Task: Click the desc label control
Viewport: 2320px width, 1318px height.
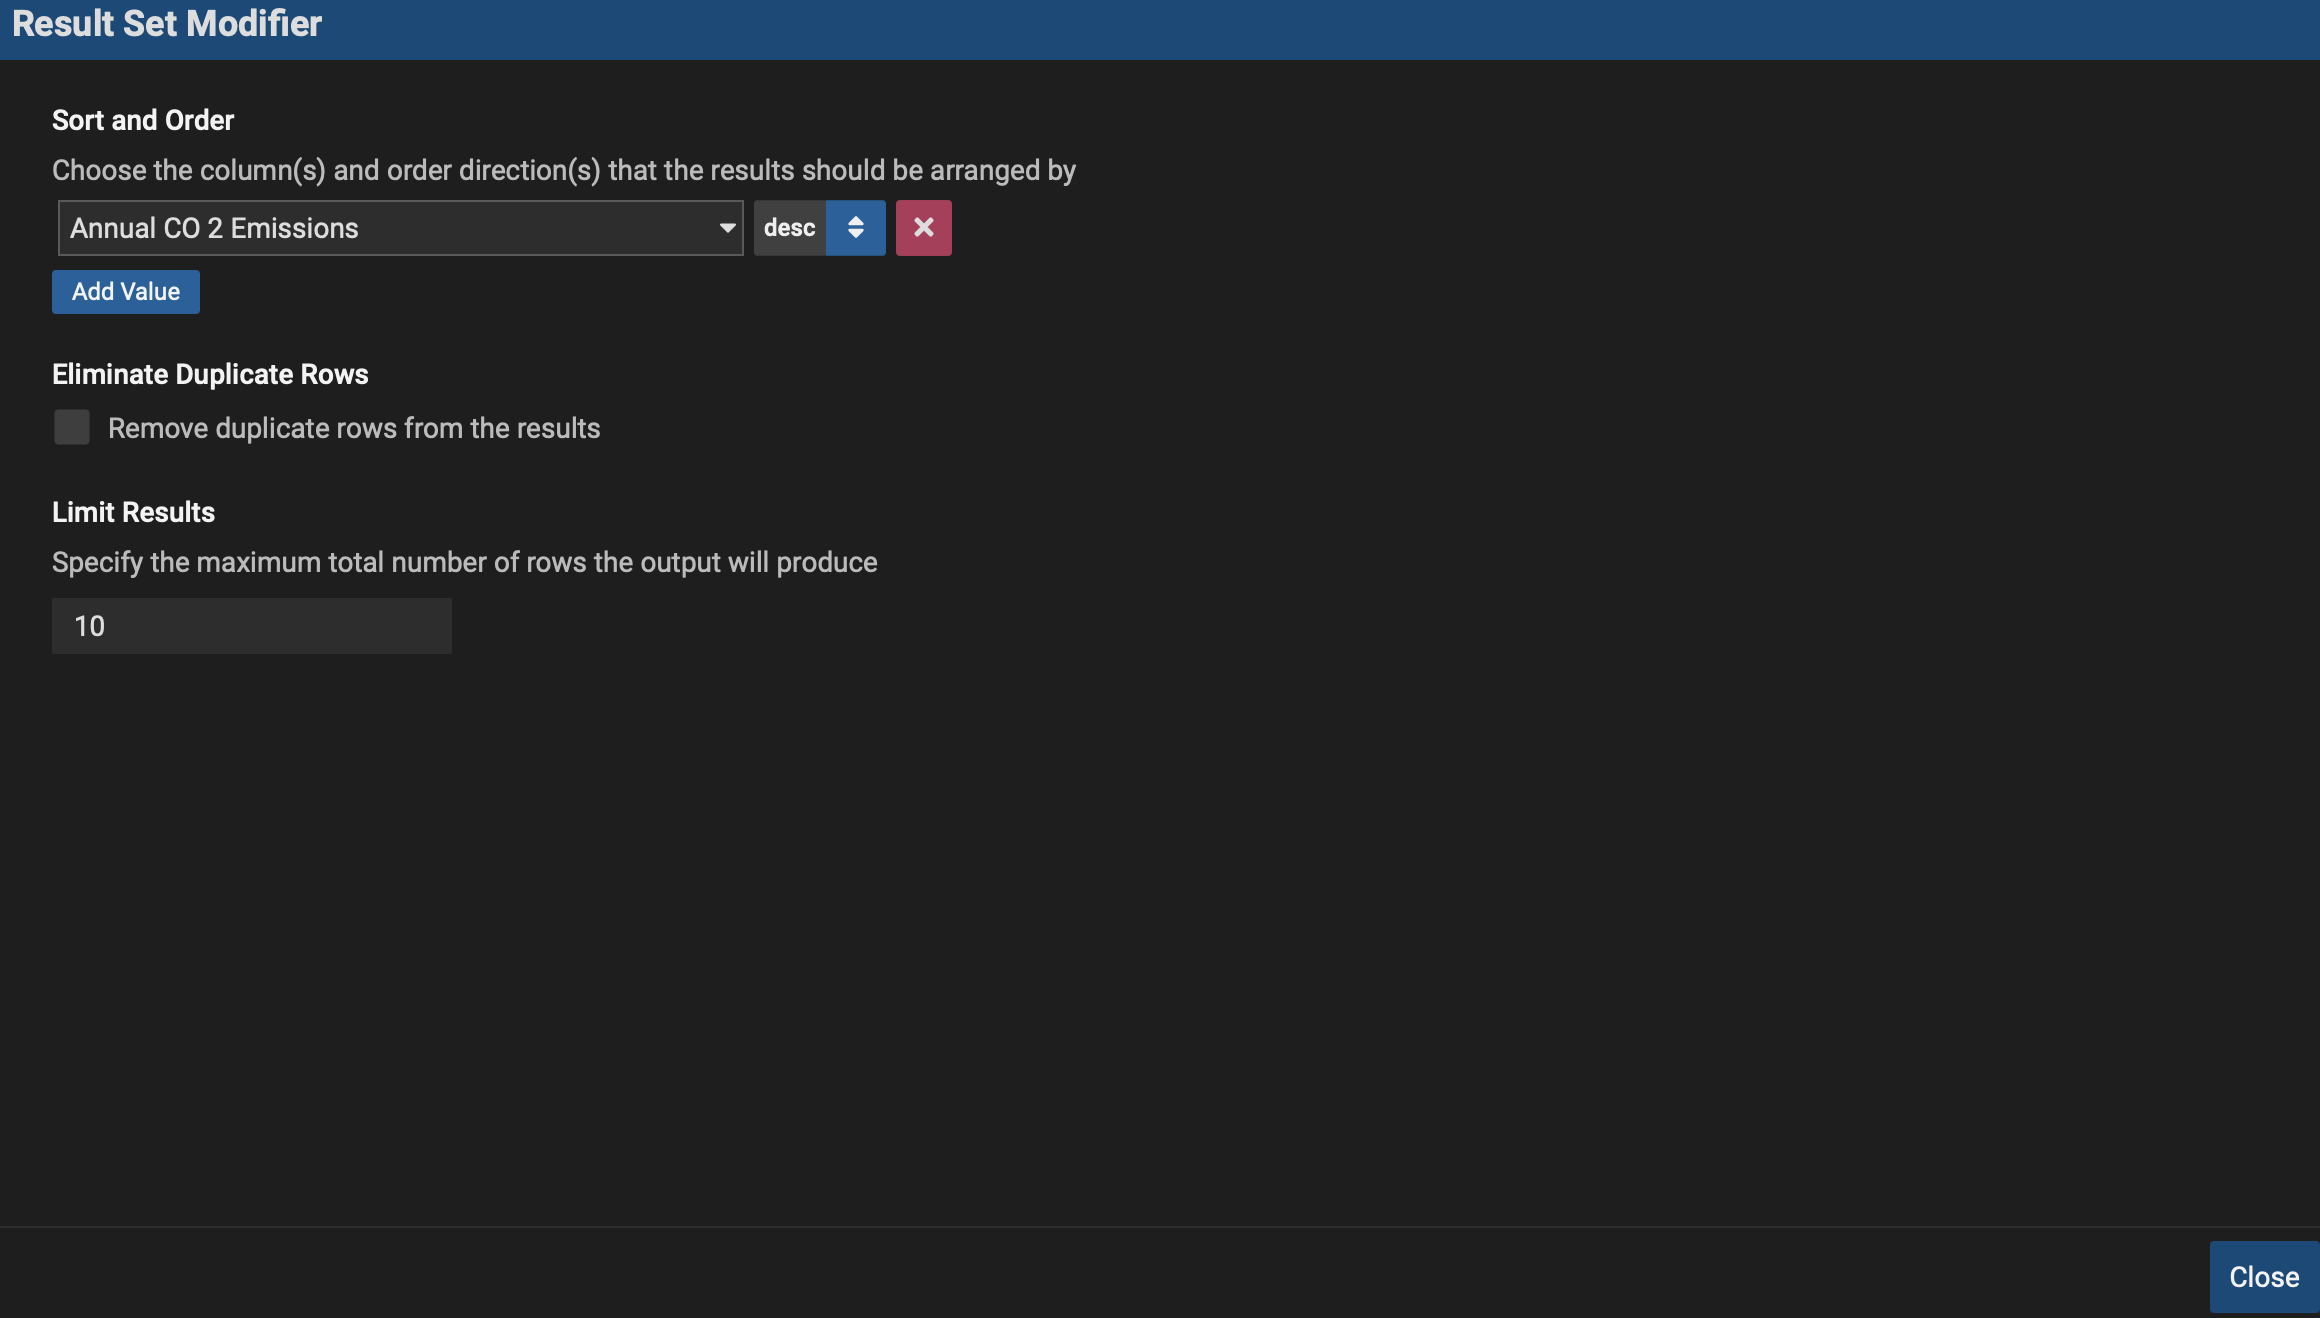Action: click(x=789, y=227)
